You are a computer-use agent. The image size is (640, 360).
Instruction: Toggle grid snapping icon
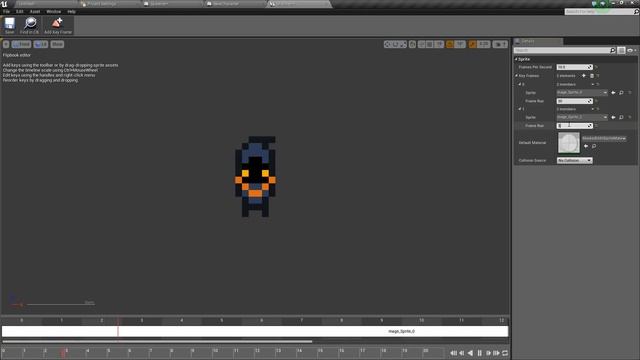430,44
